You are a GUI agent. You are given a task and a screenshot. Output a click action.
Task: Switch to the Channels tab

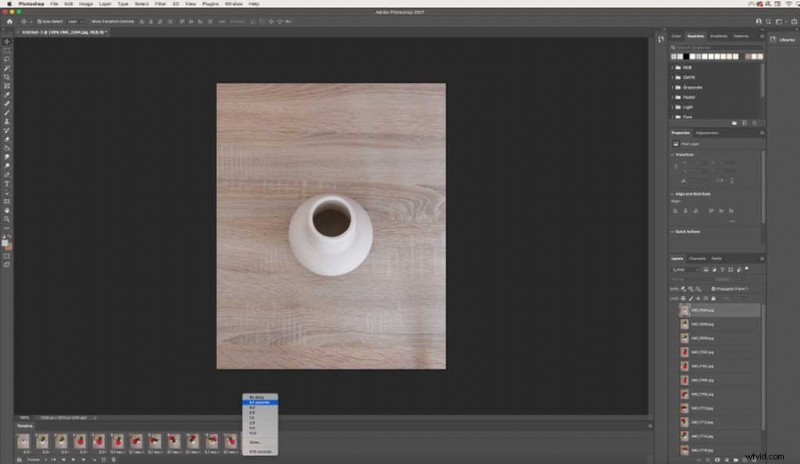(697, 259)
